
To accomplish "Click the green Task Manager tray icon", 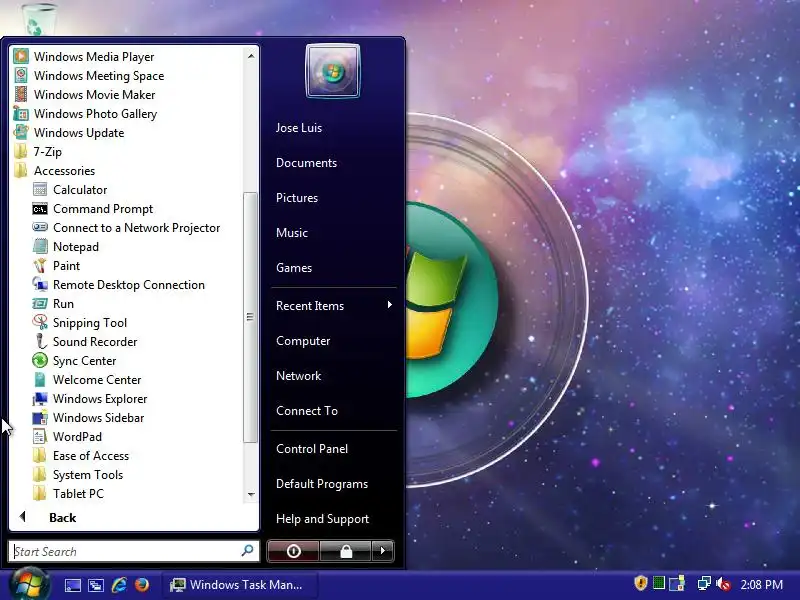I will (659, 583).
